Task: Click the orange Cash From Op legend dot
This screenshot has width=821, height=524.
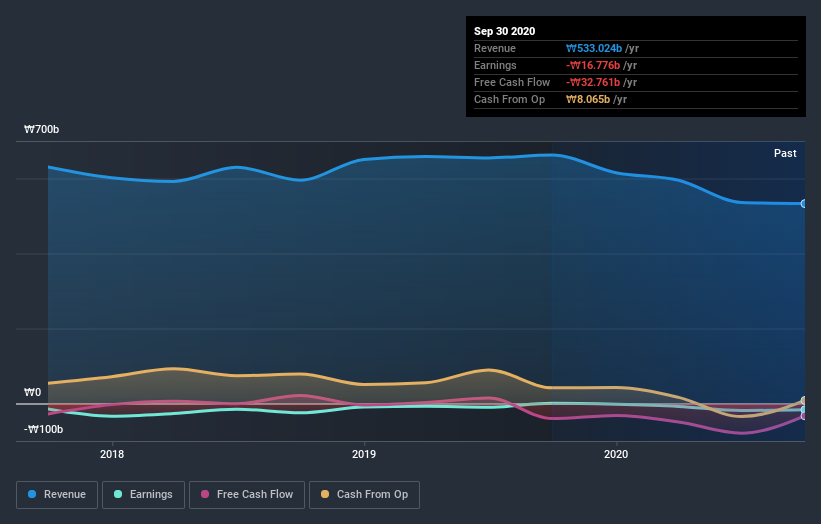Action: pyautogui.click(x=325, y=494)
